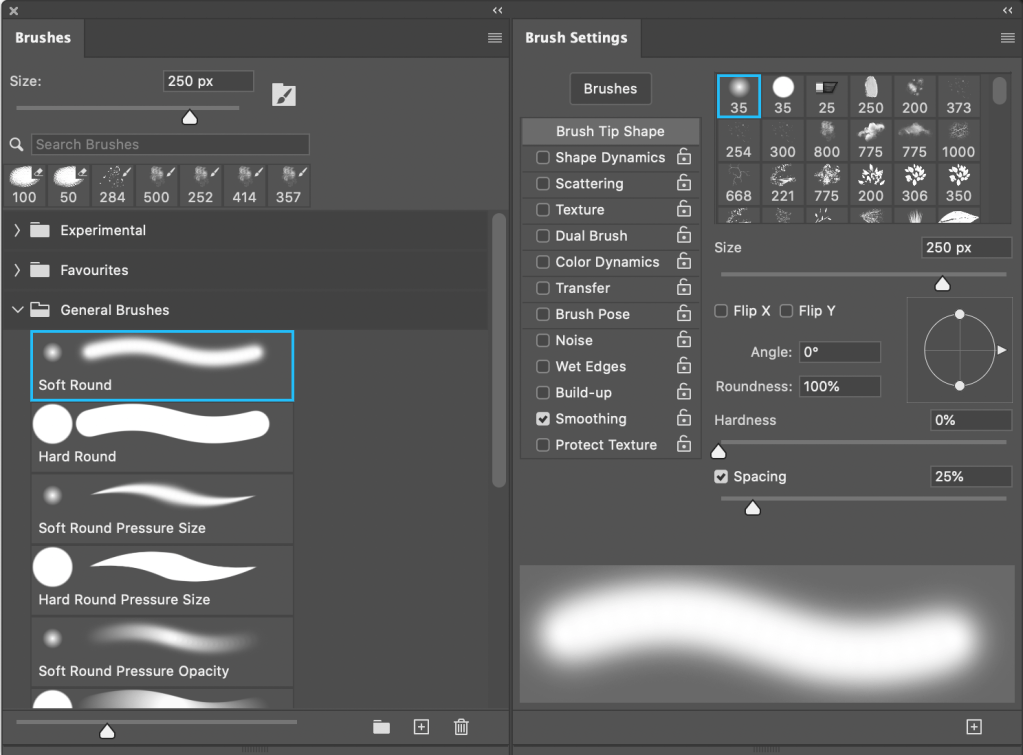Click new brush icon in Brush Settings panel
Screen dimensions: 1023x755
(x=974, y=727)
